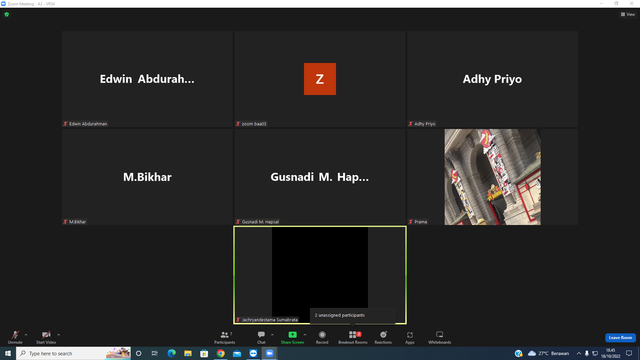
Task: Click the weather widget showing 27°C Berawan
Action: point(548,353)
